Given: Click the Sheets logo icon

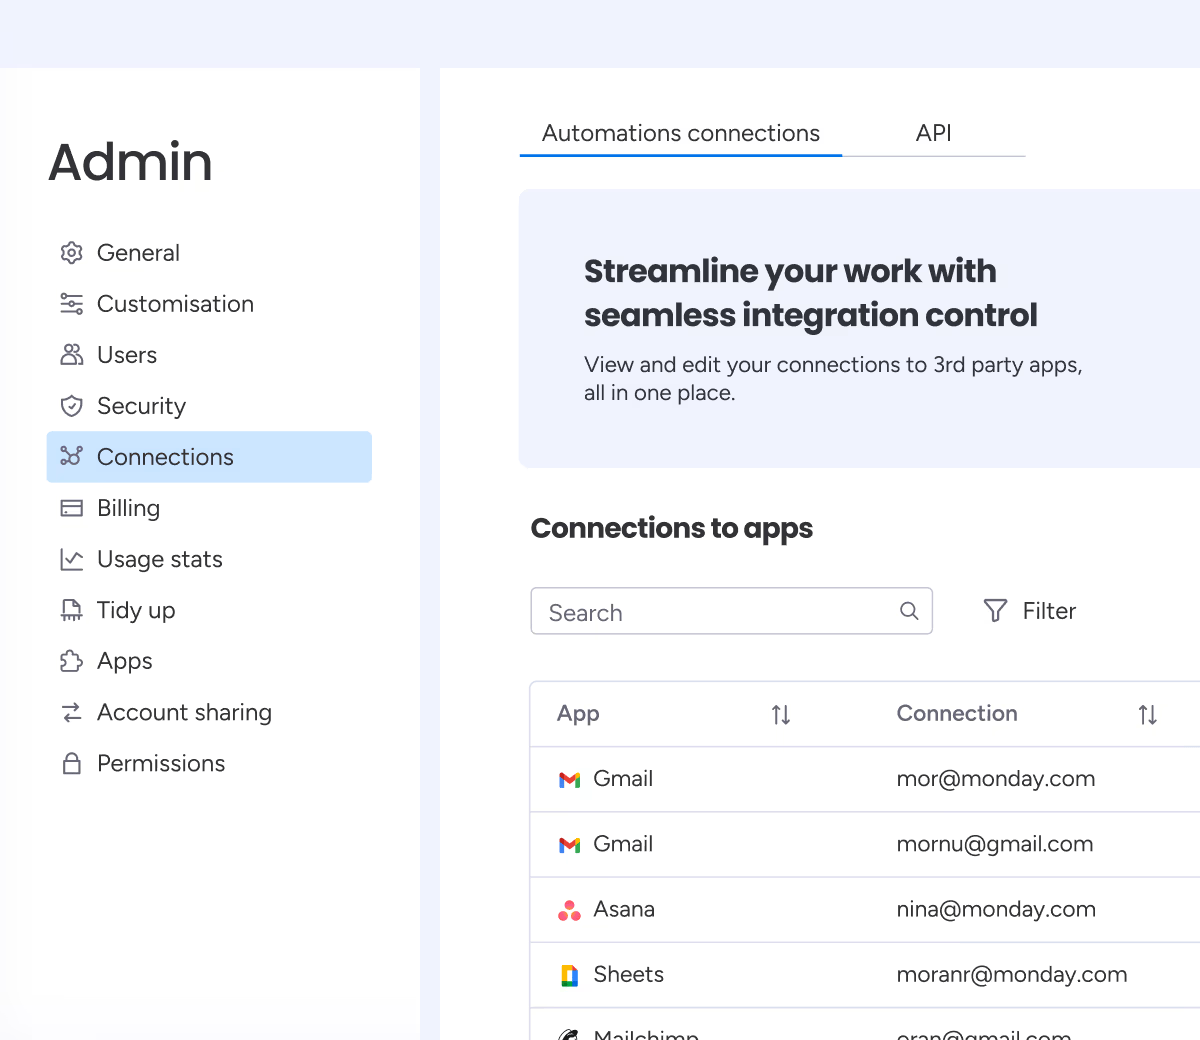Looking at the screenshot, I should (x=569, y=975).
